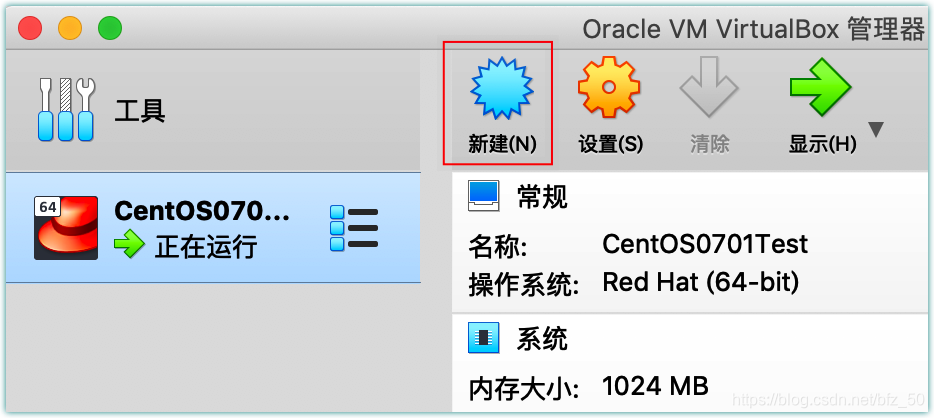Click the 操作系统: label
The height and width of the screenshot is (418, 934).
point(524,286)
